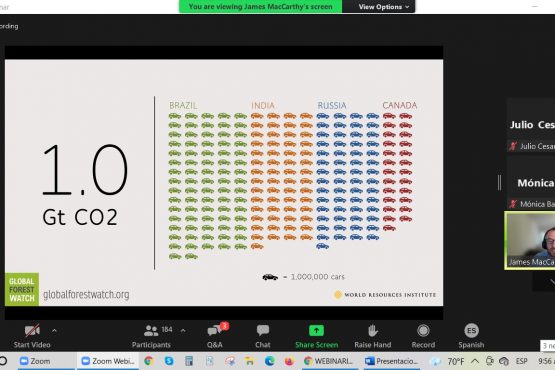This screenshot has height=370, width=555.
Task: Click the Skype icon in the taskbar
Action: point(169,361)
